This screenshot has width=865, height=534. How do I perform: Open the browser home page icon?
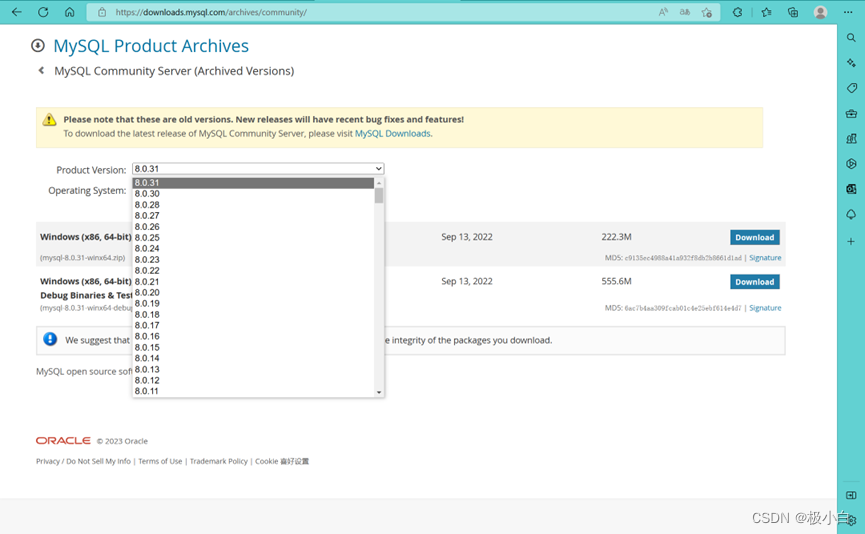pyautogui.click(x=70, y=12)
